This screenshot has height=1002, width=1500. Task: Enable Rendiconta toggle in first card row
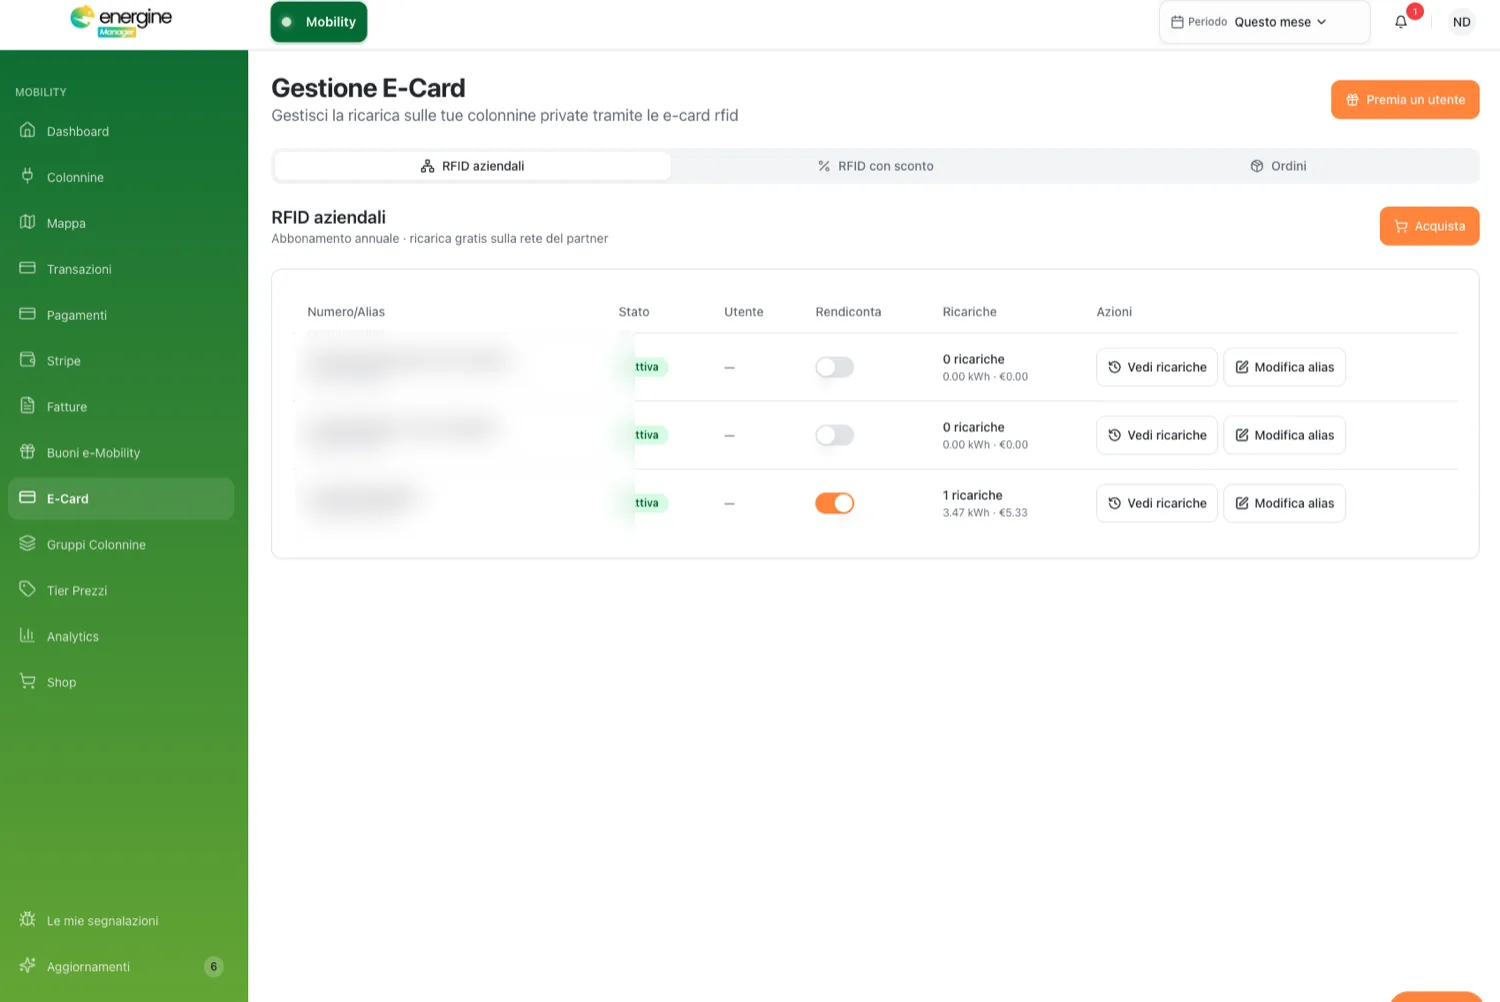(x=834, y=367)
